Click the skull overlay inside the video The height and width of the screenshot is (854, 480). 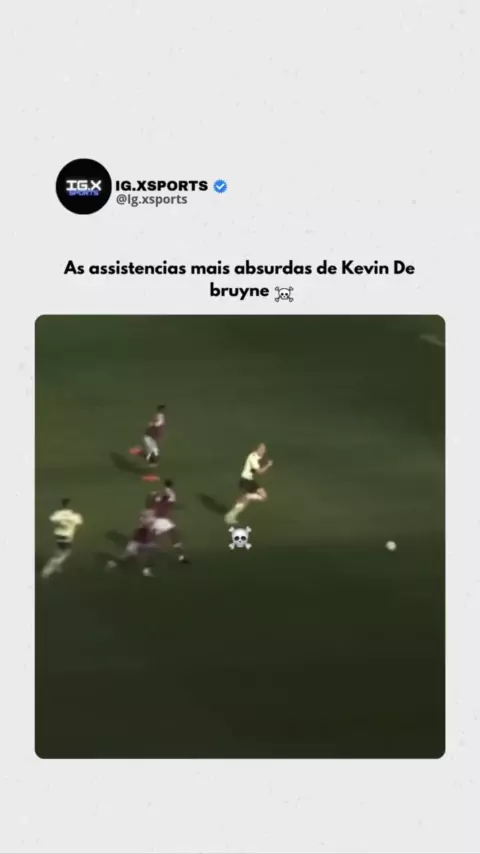pos(240,538)
